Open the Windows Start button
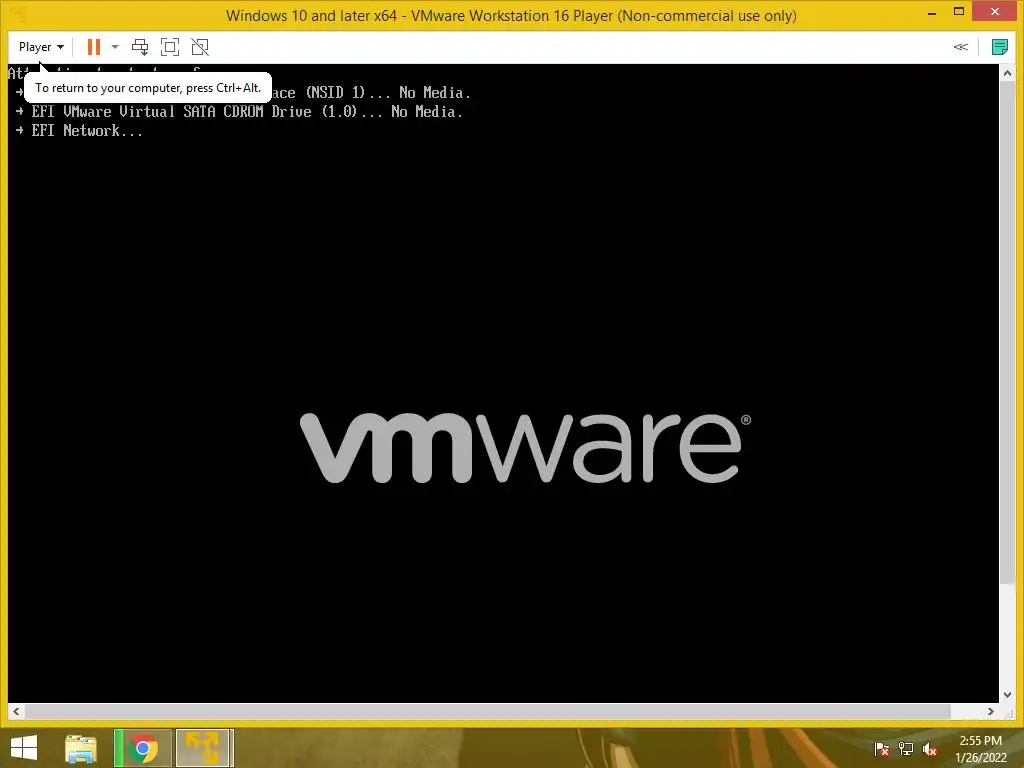 coord(24,748)
